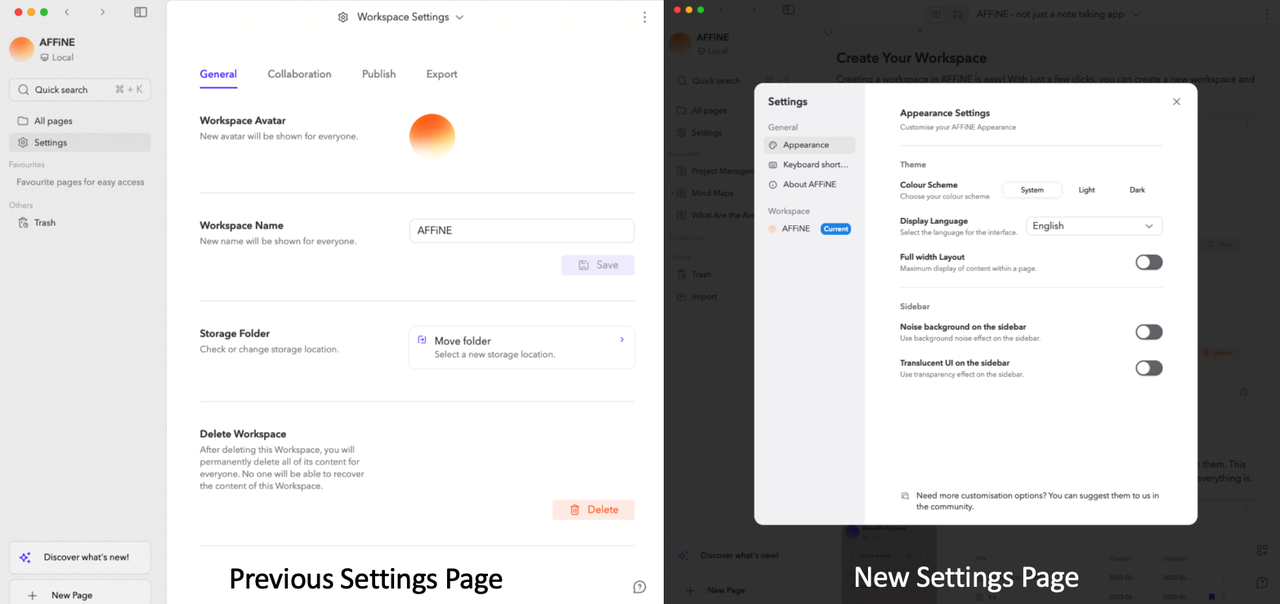Switch to Collaboration tab

pos(299,74)
